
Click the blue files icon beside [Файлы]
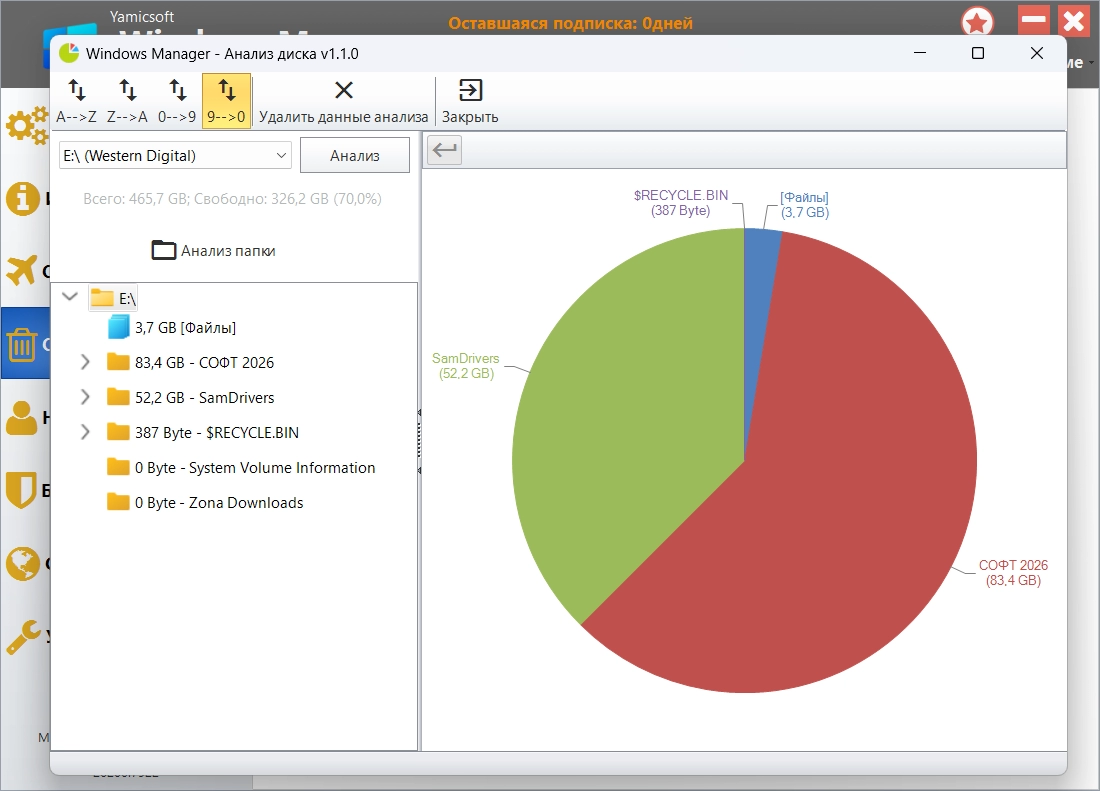click(119, 327)
